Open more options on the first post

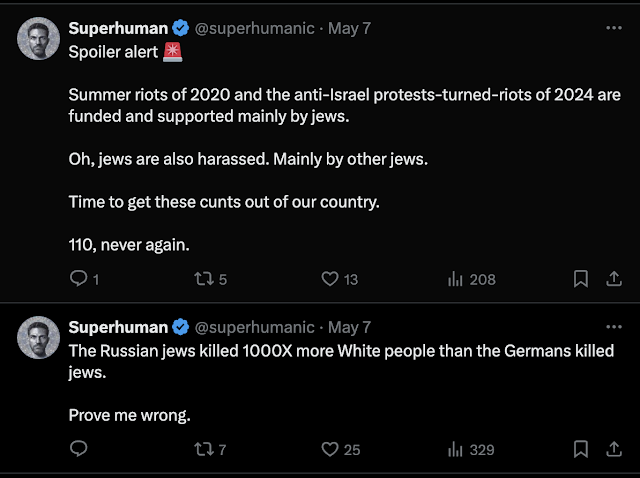(614, 28)
